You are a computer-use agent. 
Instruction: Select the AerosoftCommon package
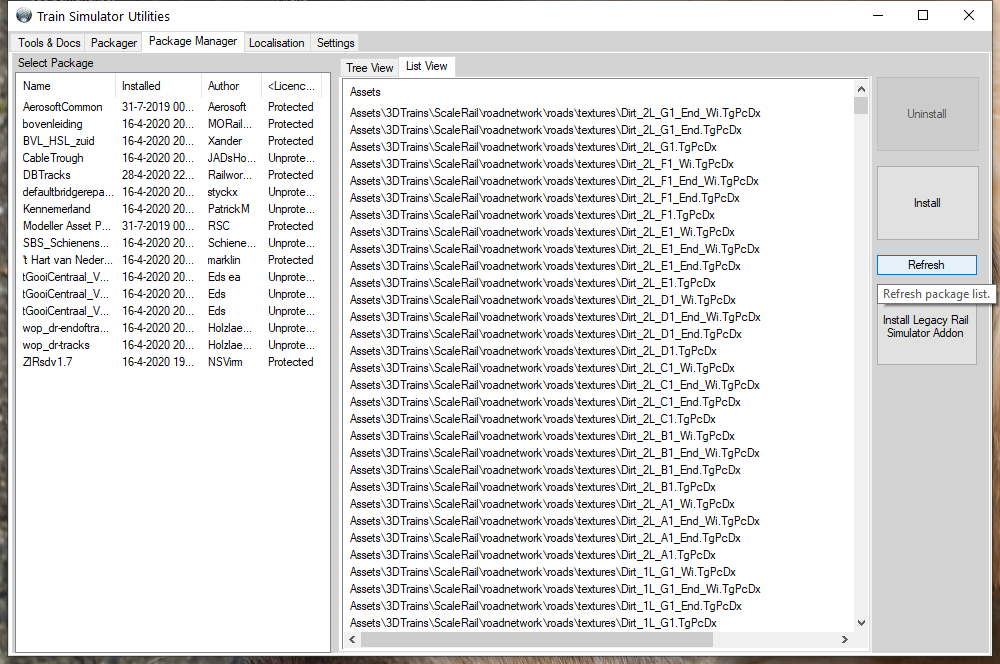[62, 107]
